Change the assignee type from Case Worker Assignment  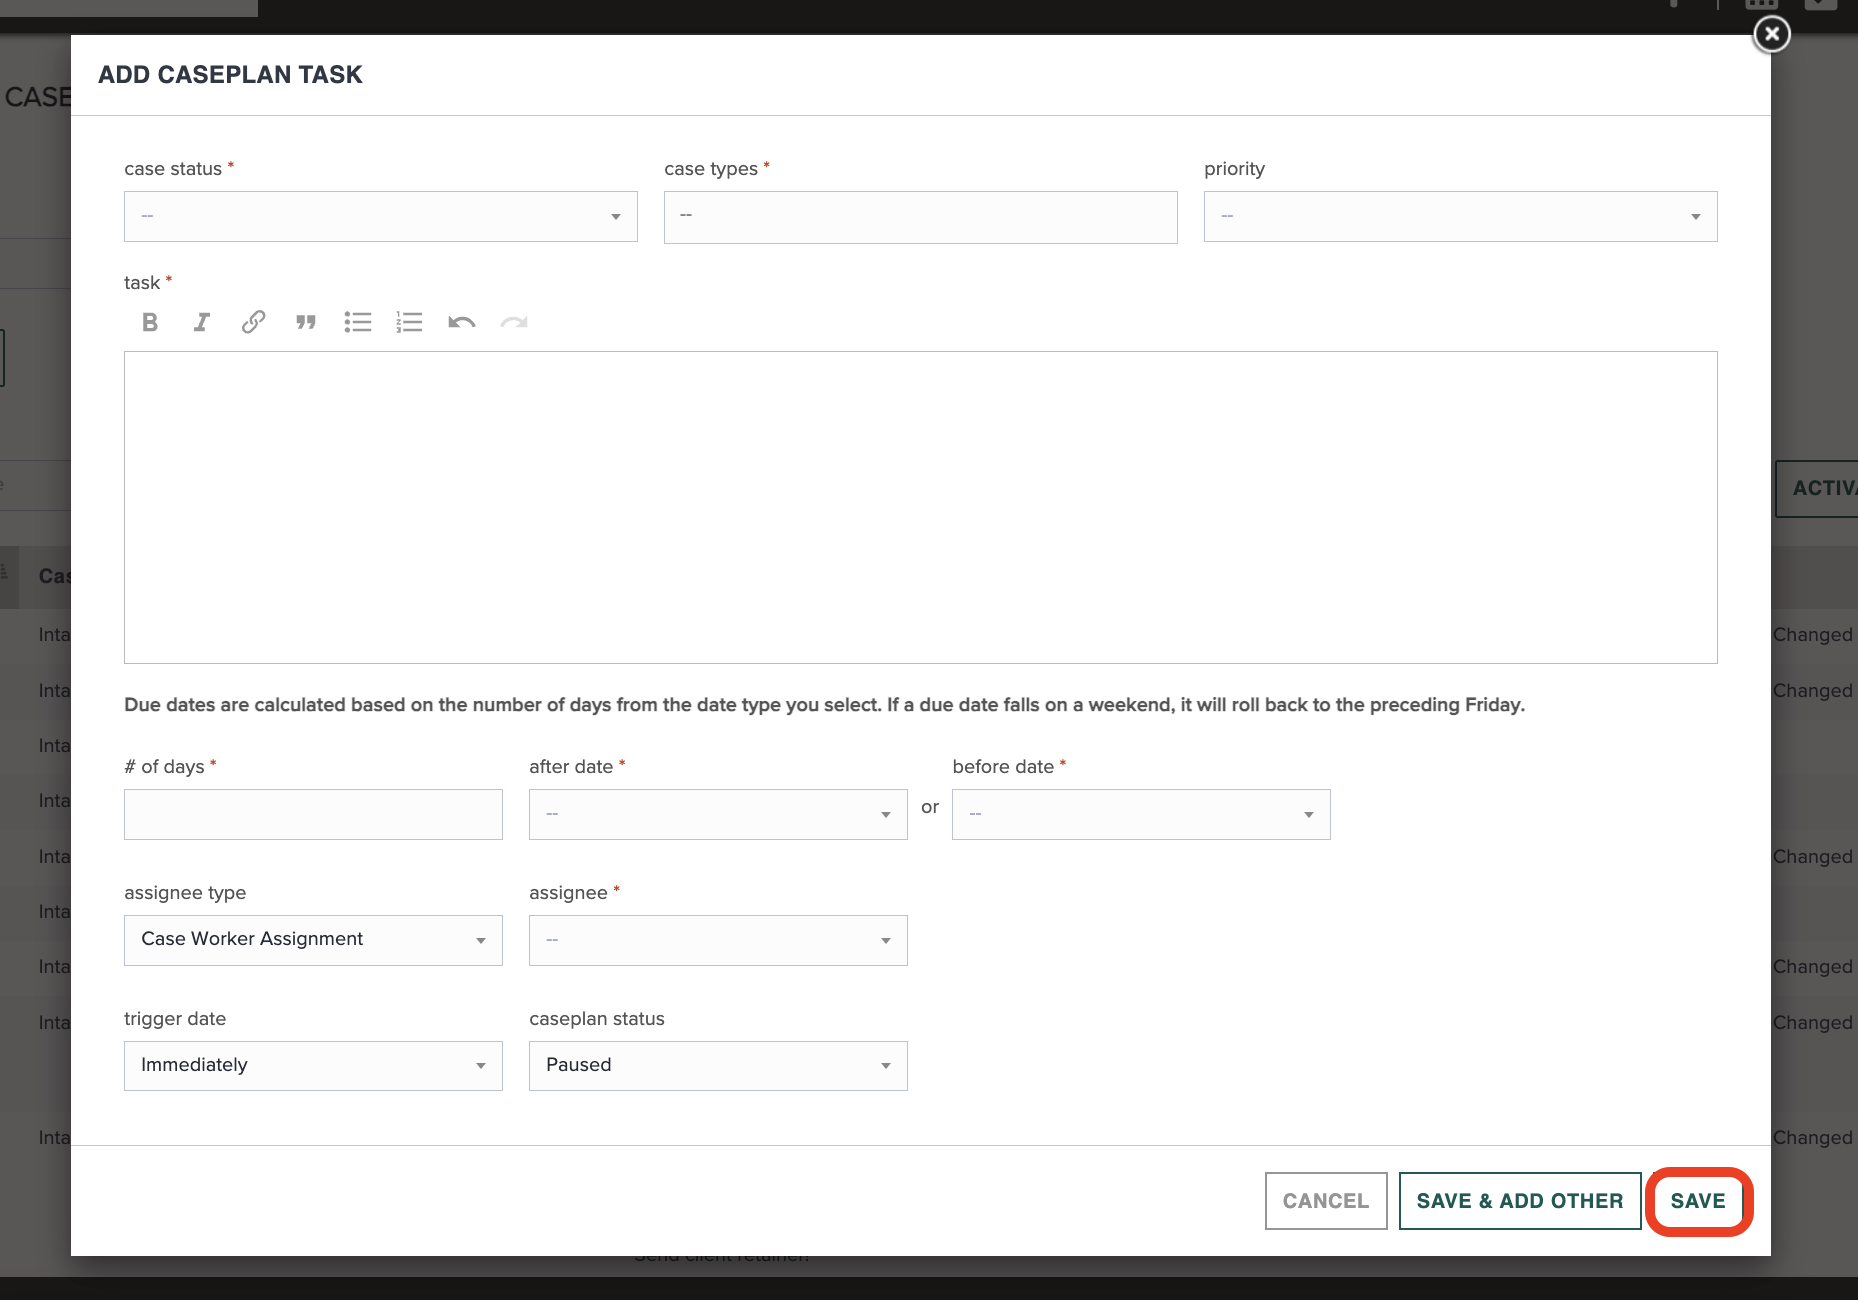point(312,940)
